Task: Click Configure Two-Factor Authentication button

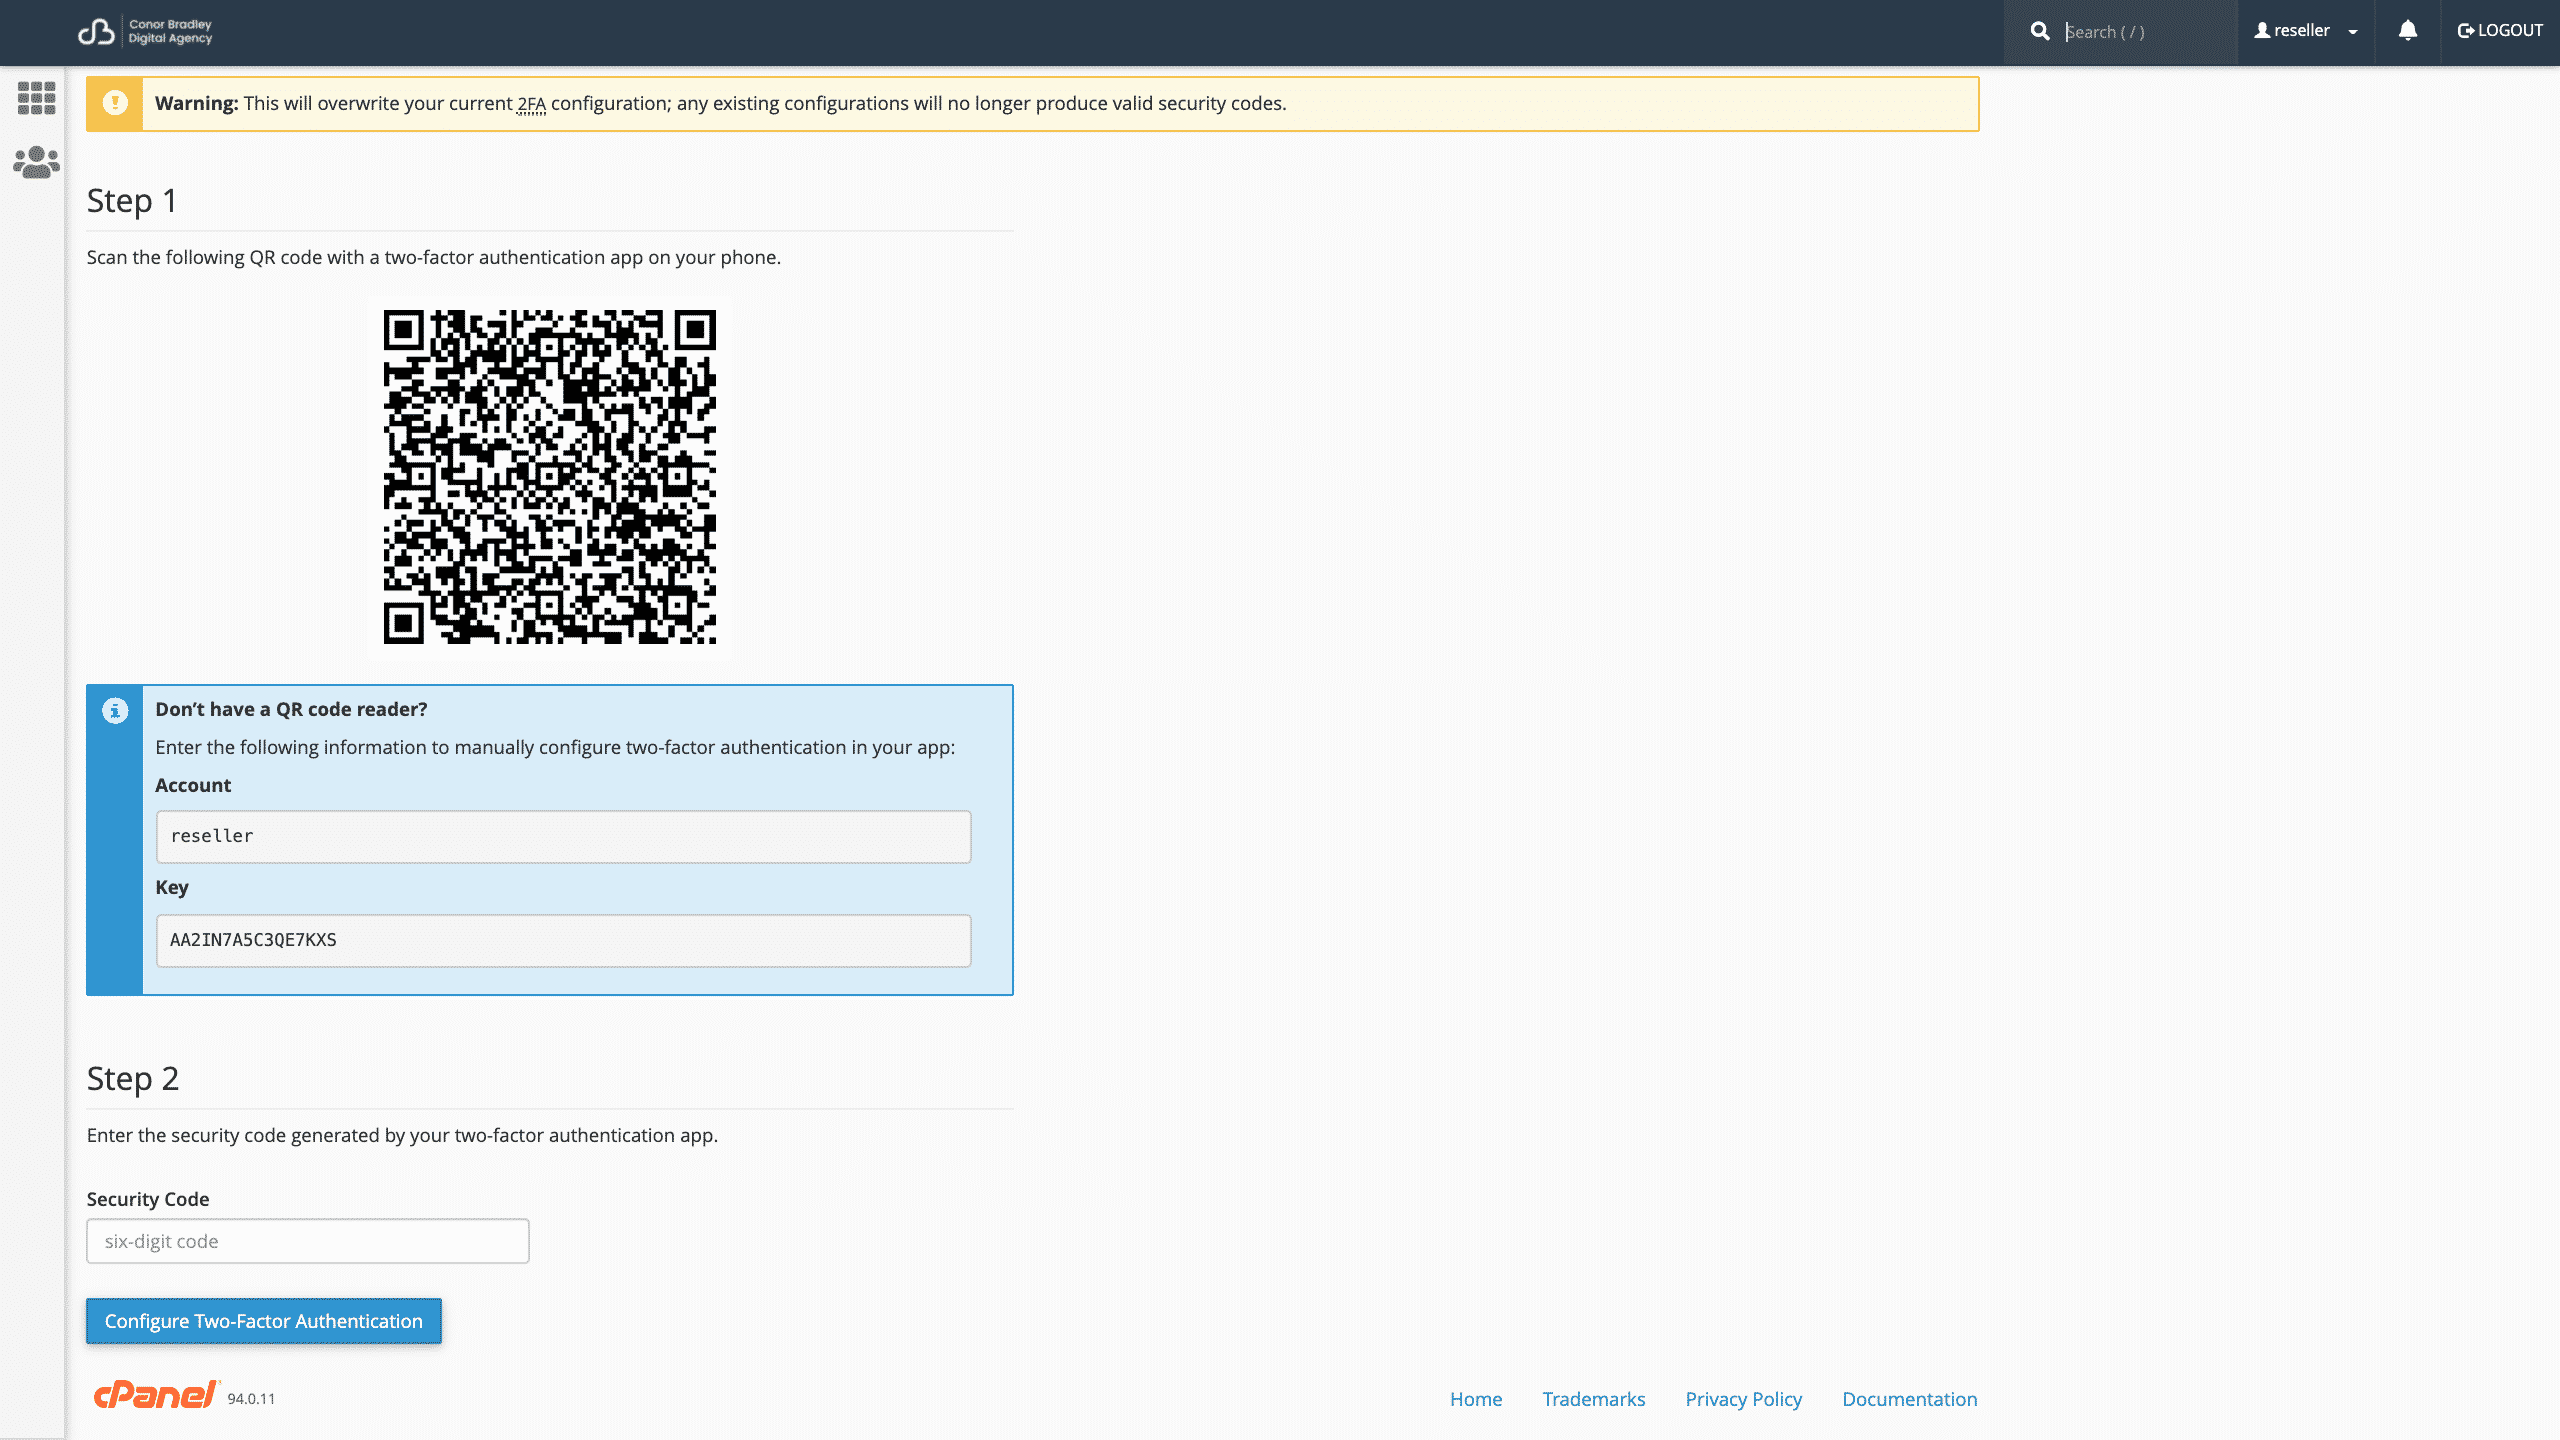Action: point(264,1321)
